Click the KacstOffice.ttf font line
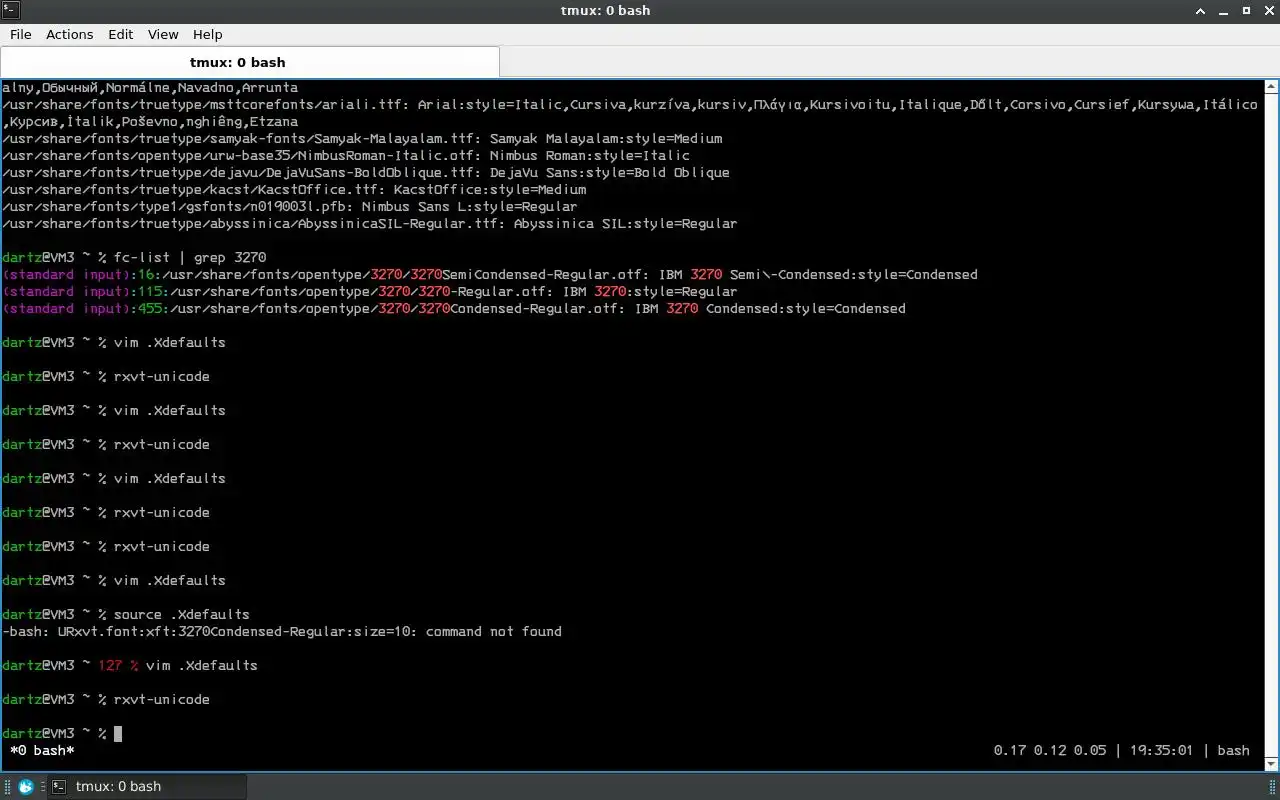The width and height of the screenshot is (1280, 800). click(294, 189)
